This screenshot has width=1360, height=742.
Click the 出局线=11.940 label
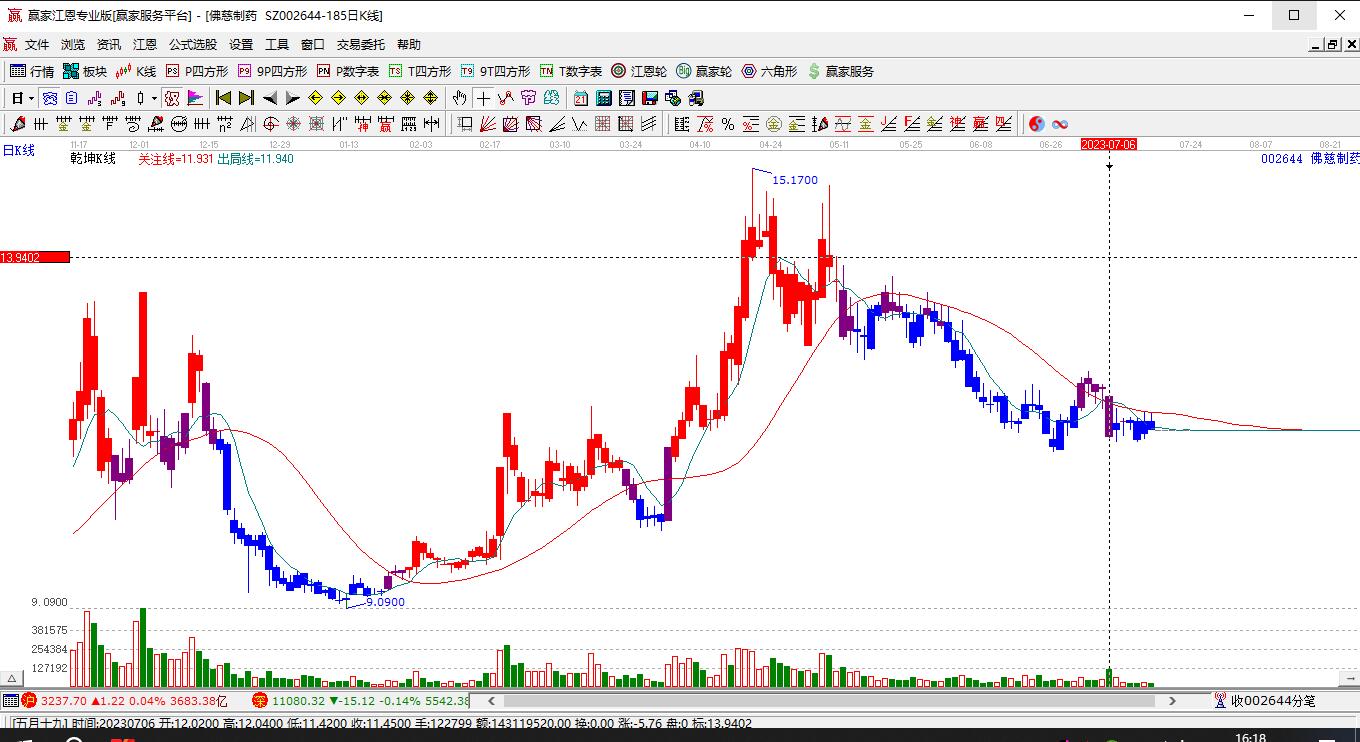coord(255,158)
